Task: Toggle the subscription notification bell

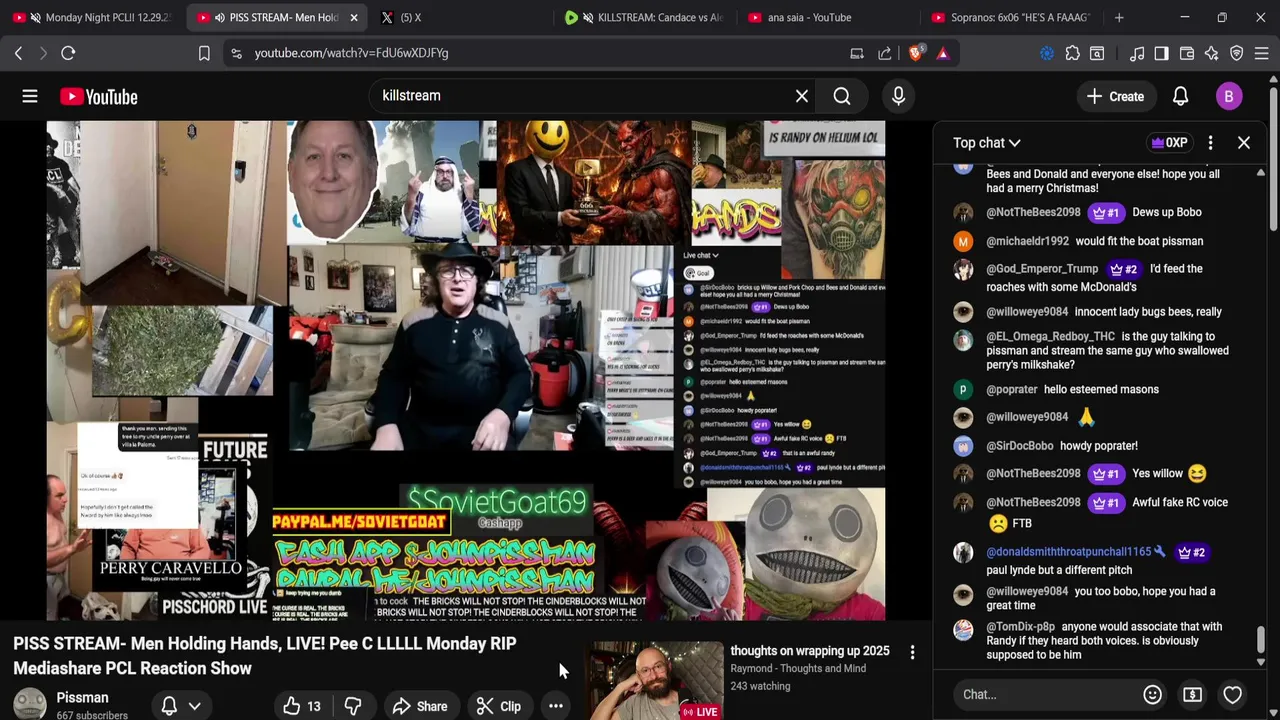Action: click(169, 706)
